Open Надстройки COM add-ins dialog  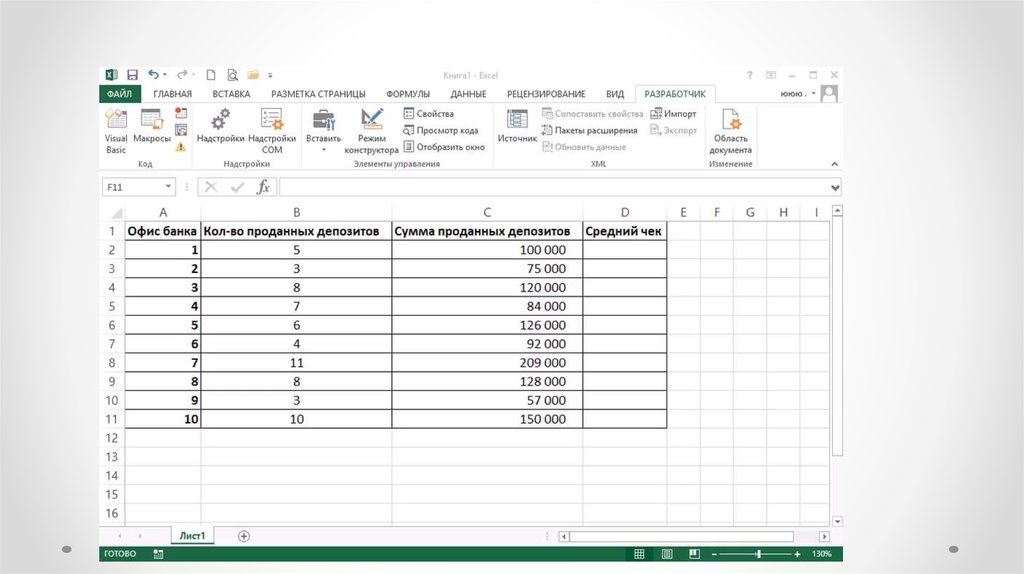click(x=271, y=128)
